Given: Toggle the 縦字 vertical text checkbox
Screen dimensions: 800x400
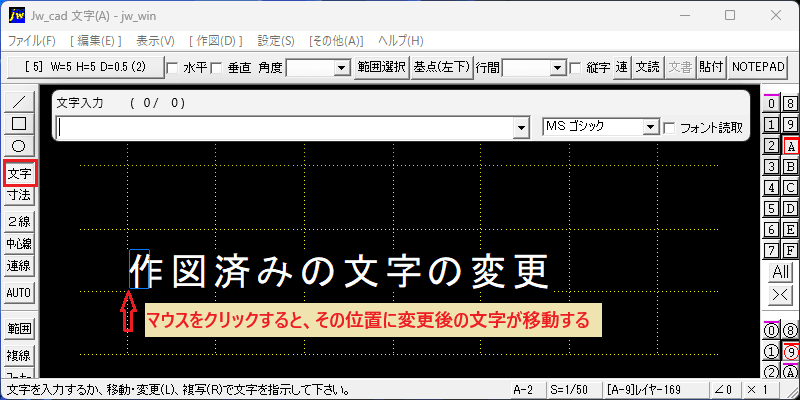Looking at the screenshot, I should pyautogui.click(x=575, y=68).
